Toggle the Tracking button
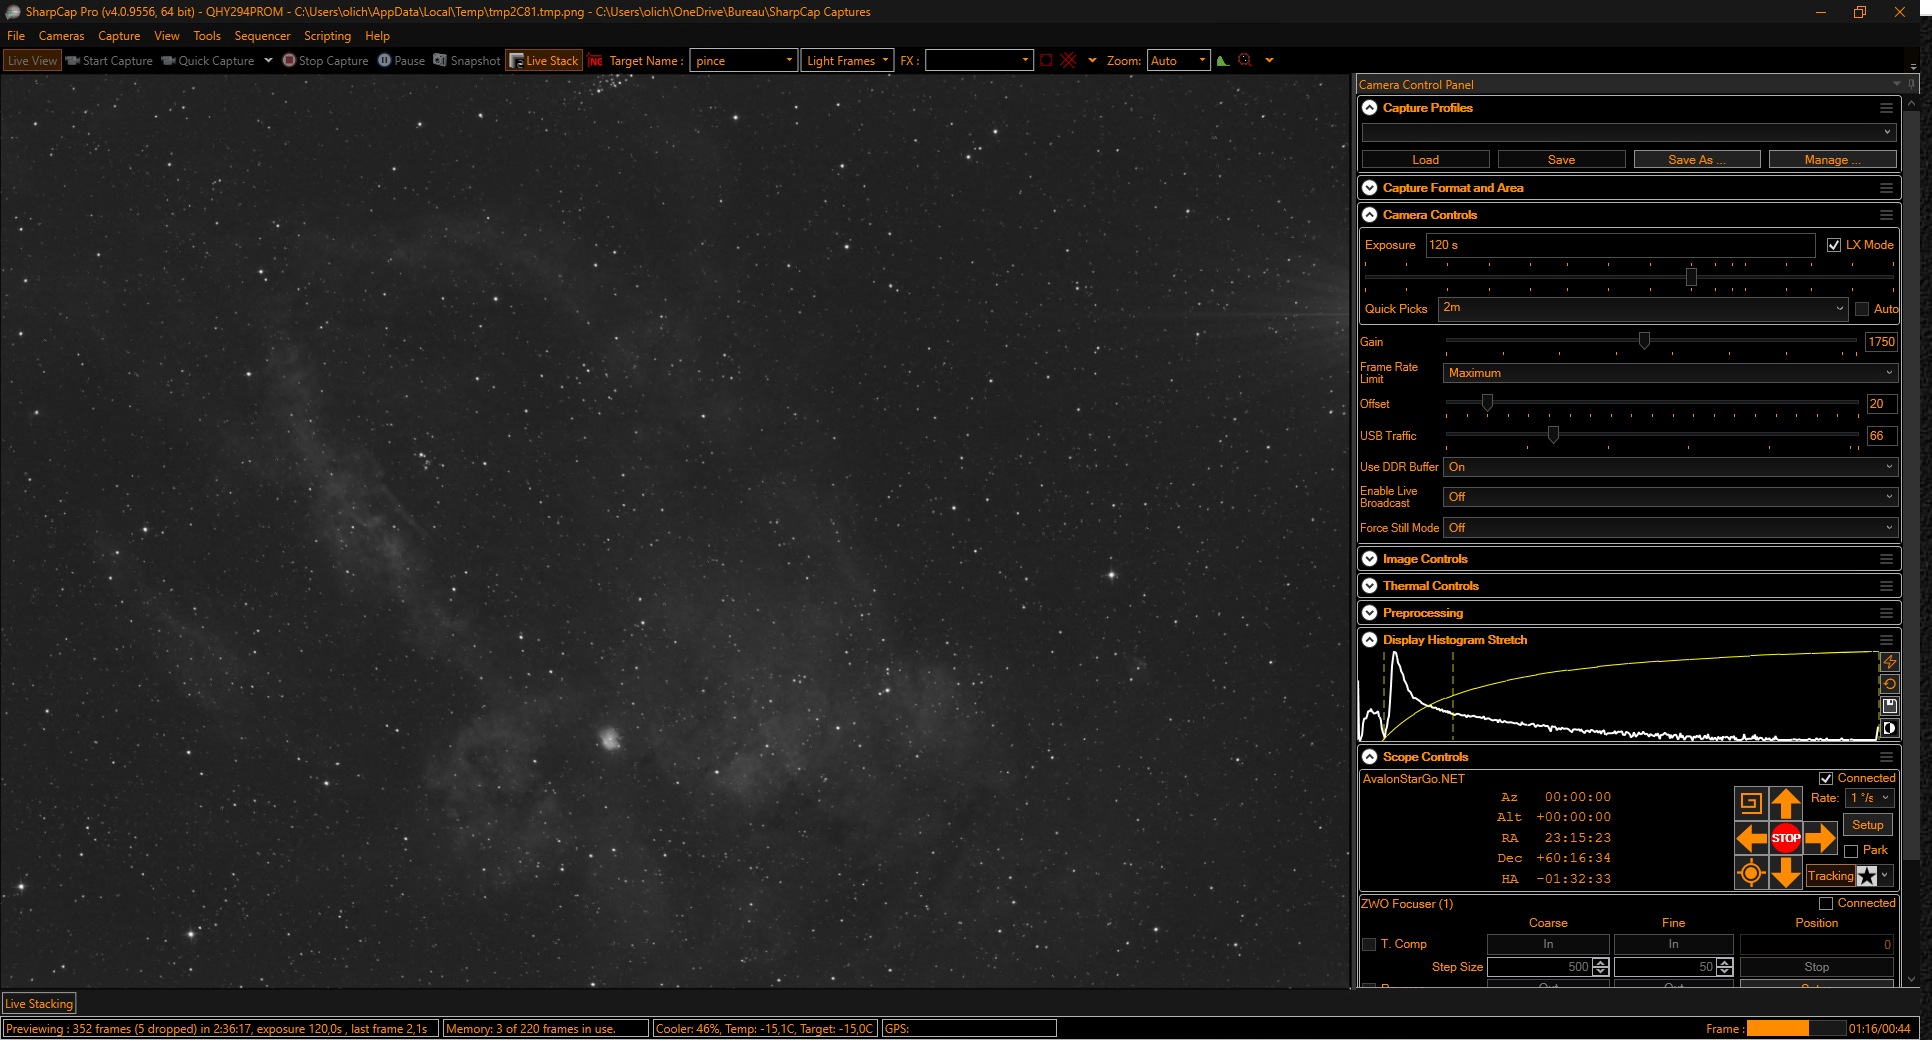Screen dimensions: 1932x1040 (x=1830, y=876)
